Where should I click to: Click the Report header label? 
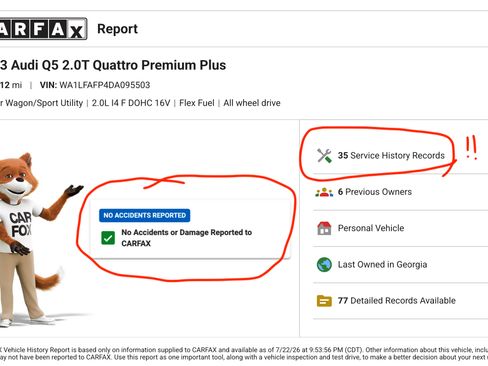click(x=117, y=29)
